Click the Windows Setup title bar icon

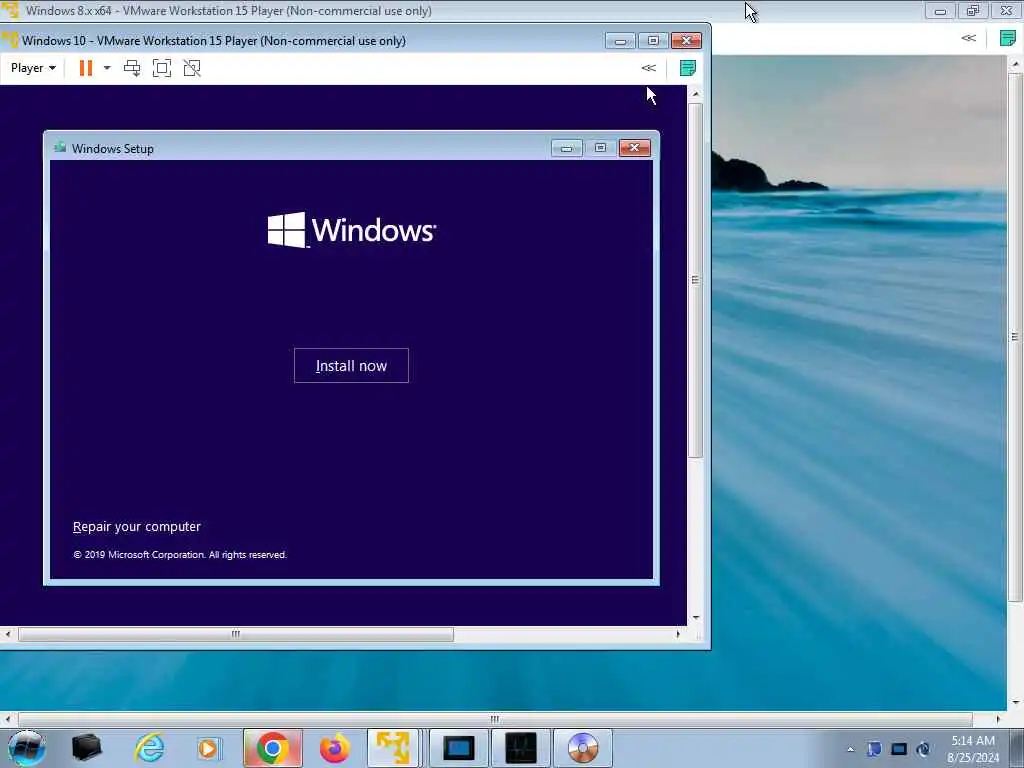pyautogui.click(x=60, y=148)
